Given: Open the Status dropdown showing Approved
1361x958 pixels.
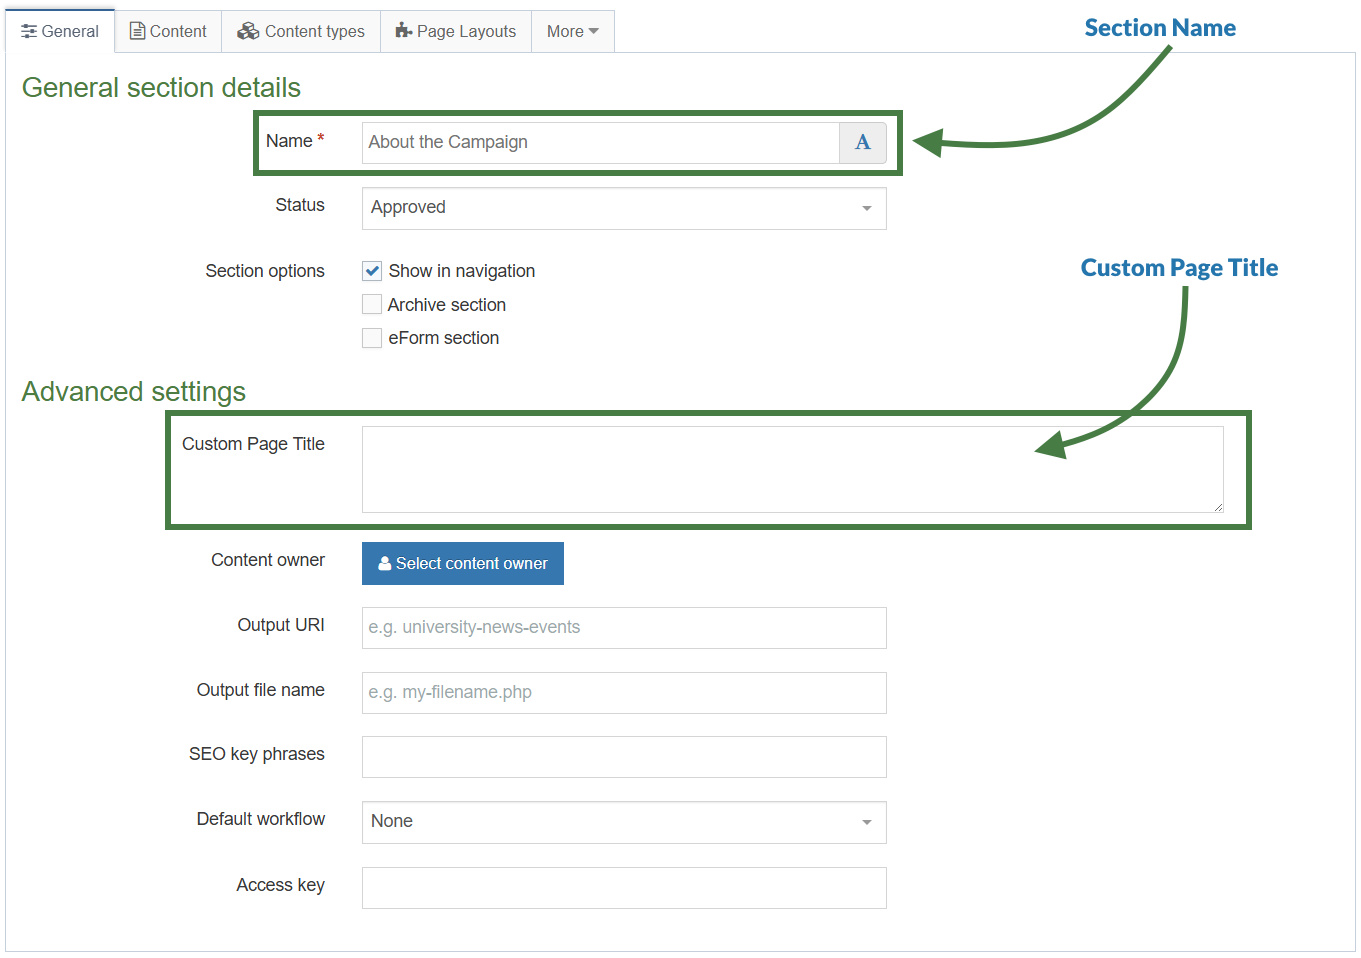Looking at the screenshot, I should coord(624,208).
